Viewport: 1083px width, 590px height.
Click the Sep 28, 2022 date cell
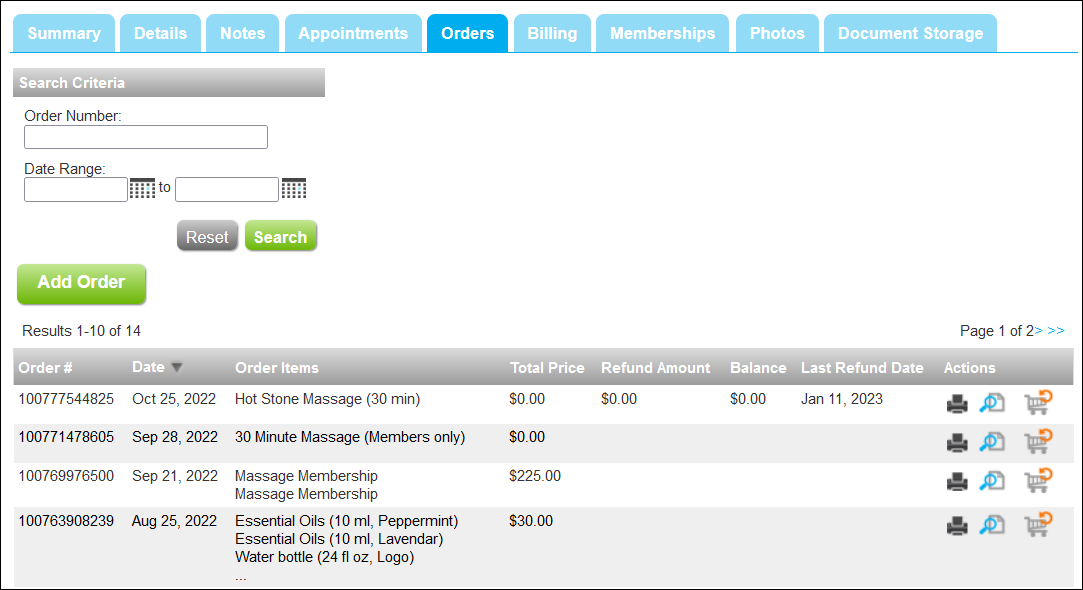[175, 437]
